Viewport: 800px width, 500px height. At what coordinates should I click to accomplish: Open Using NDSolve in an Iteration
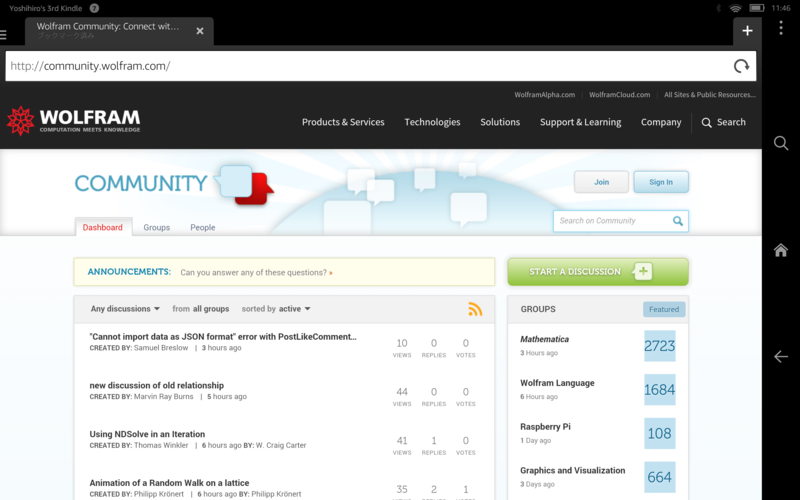point(147,434)
